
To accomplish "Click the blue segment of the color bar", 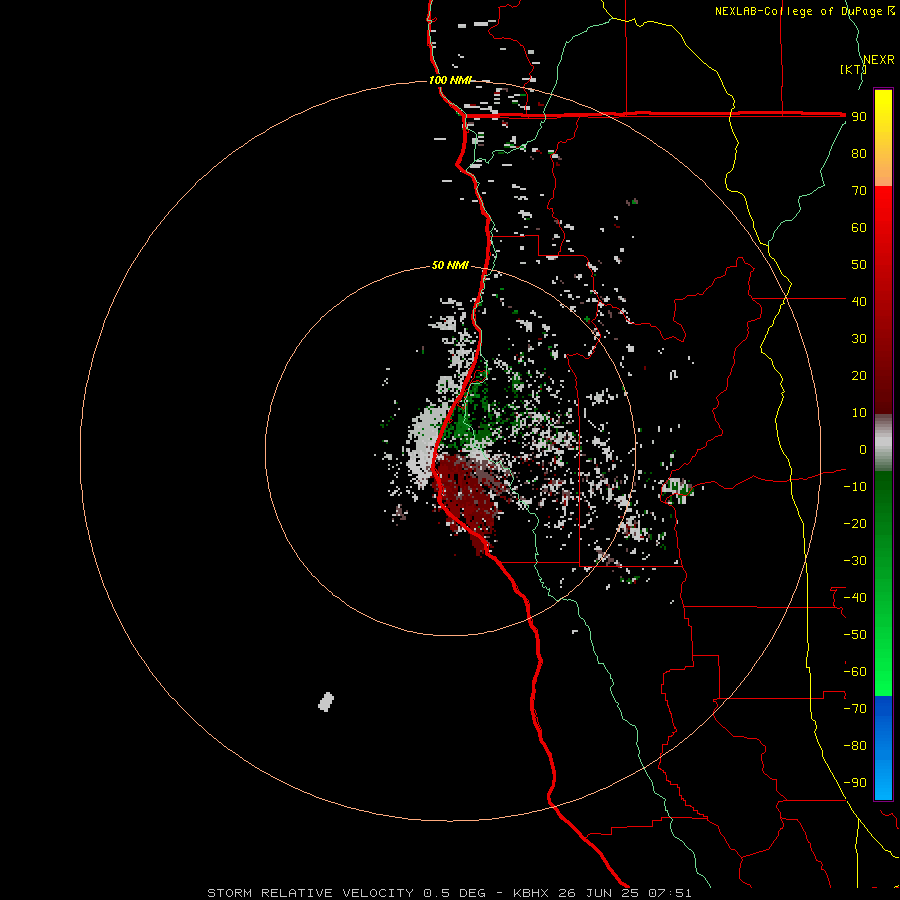I will click(883, 747).
